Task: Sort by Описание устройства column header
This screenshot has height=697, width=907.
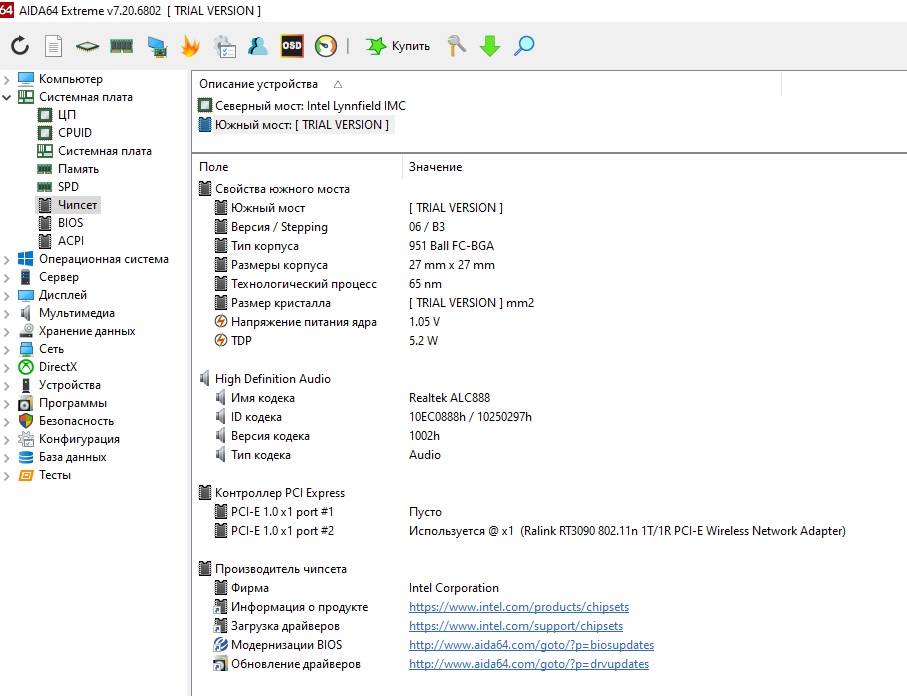Action: point(259,84)
